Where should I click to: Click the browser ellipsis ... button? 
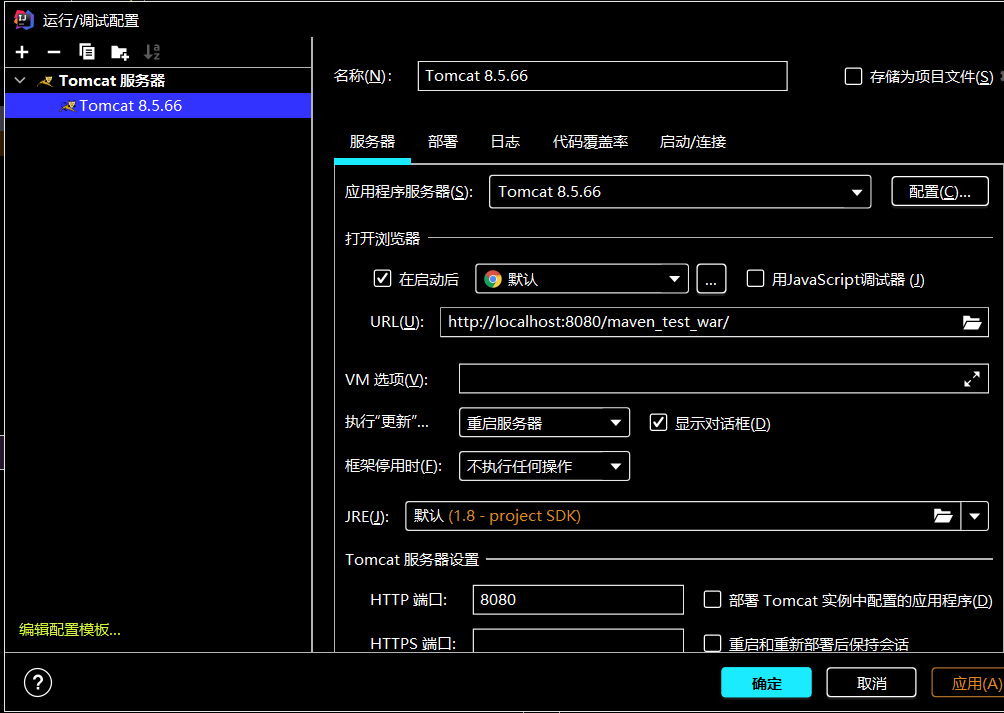[711, 279]
